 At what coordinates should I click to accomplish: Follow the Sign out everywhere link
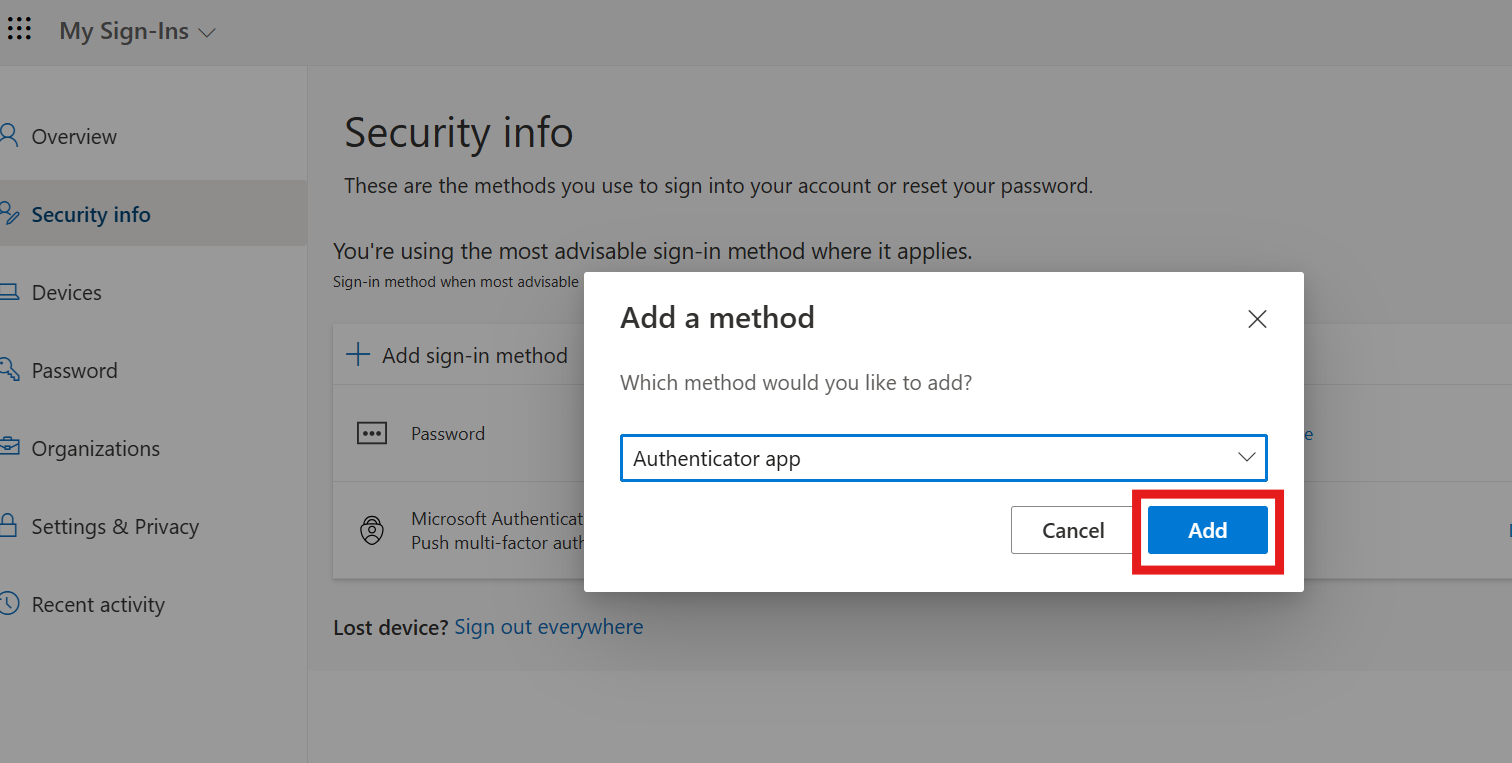[549, 627]
